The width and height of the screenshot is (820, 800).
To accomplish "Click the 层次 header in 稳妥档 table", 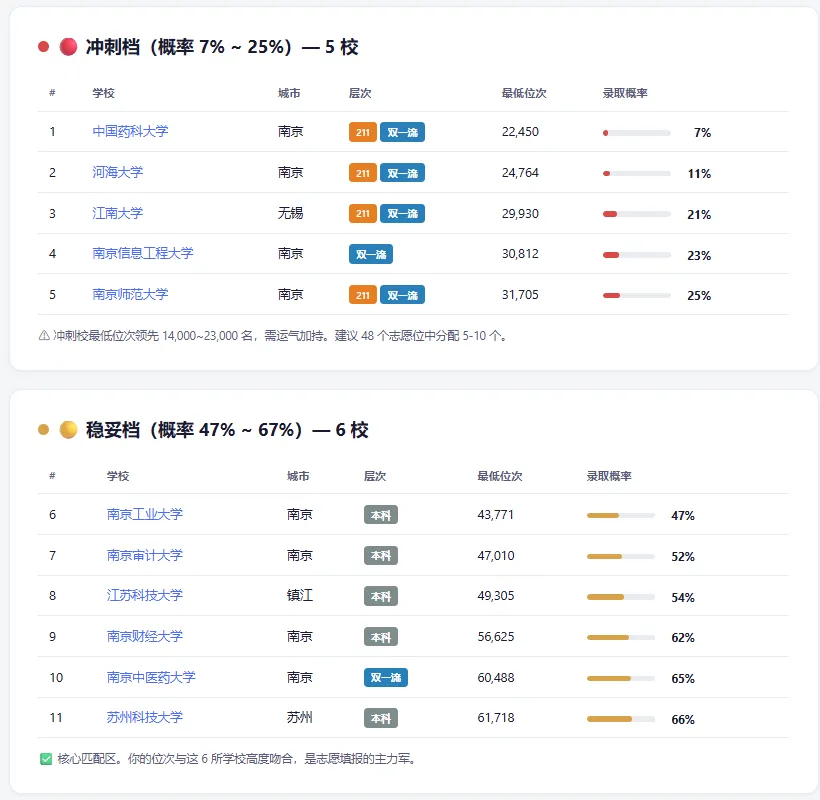I will (x=375, y=476).
